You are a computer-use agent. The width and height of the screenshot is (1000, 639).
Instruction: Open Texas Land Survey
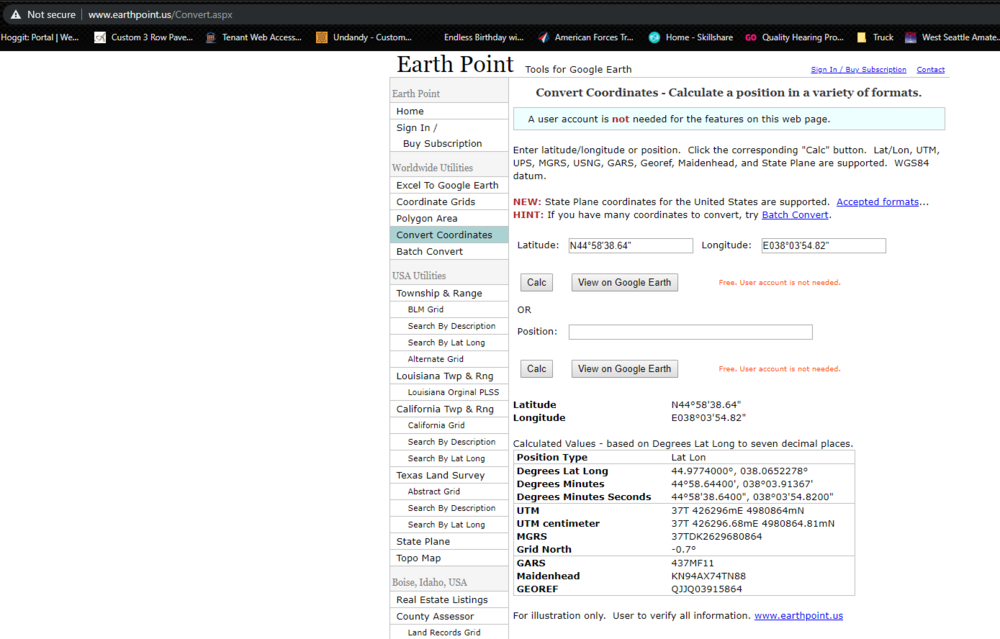[449, 475]
